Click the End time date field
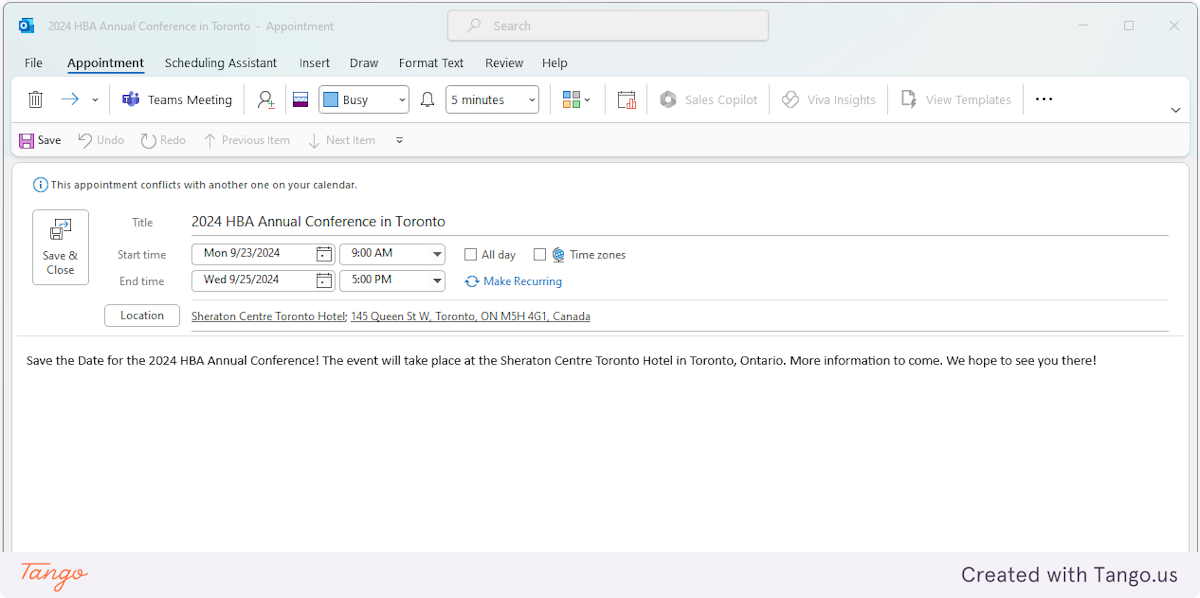The width and height of the screenshot is (1200, 598). [255, 281]
